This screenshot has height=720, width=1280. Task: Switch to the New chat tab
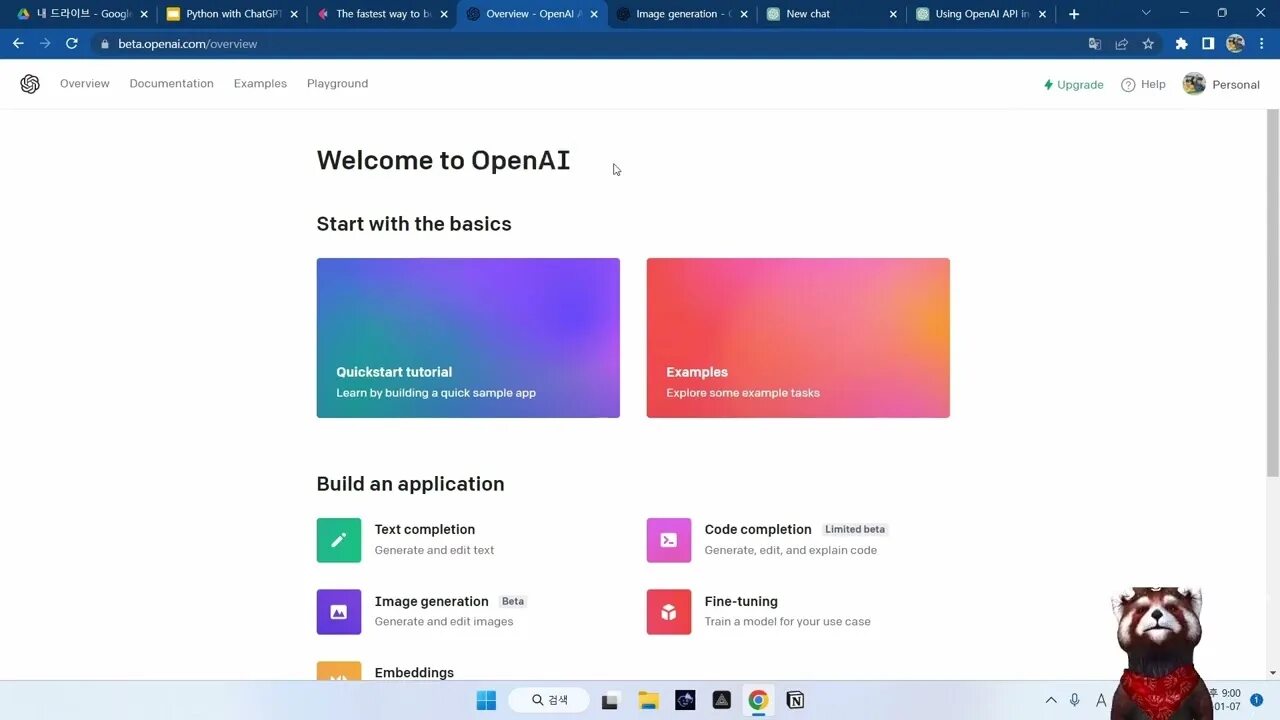832,14
